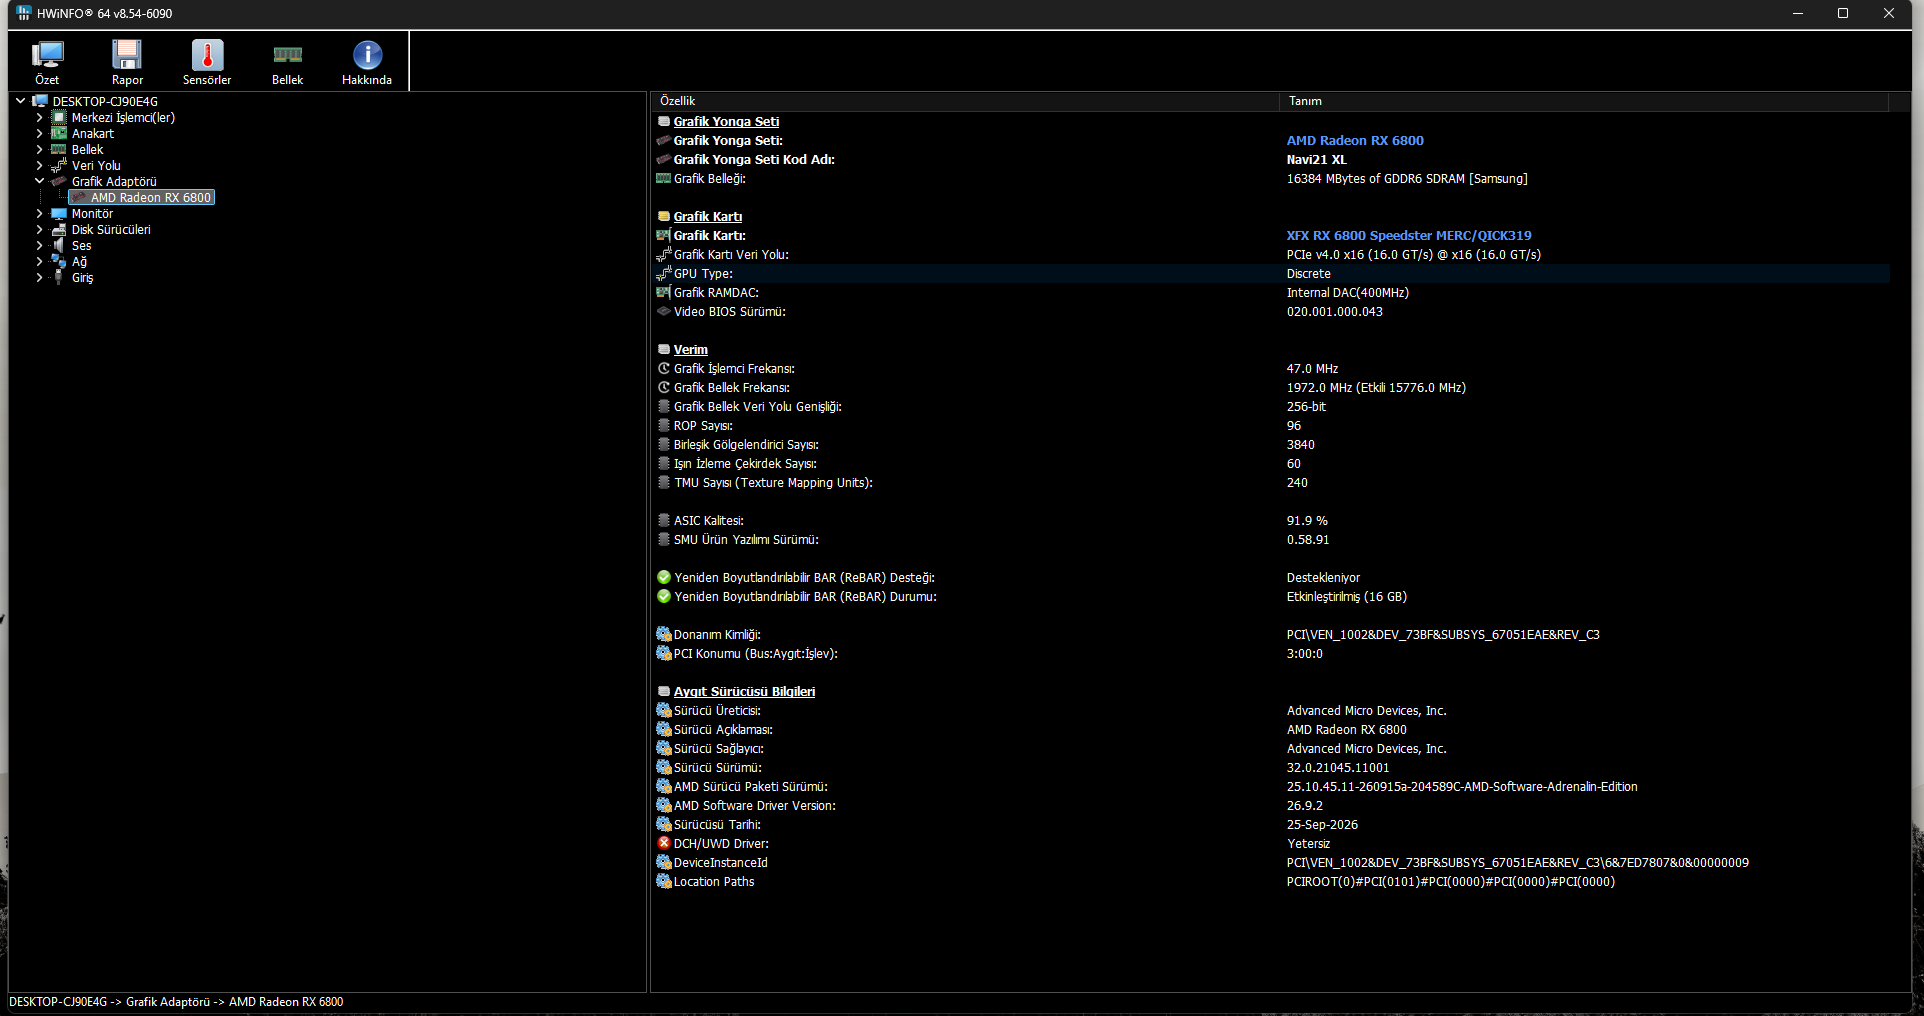This screenshot has width=1924, height=1016.
Task: Select AMD Radeon RX 6800 tree item
Action: tap(151, 198)
